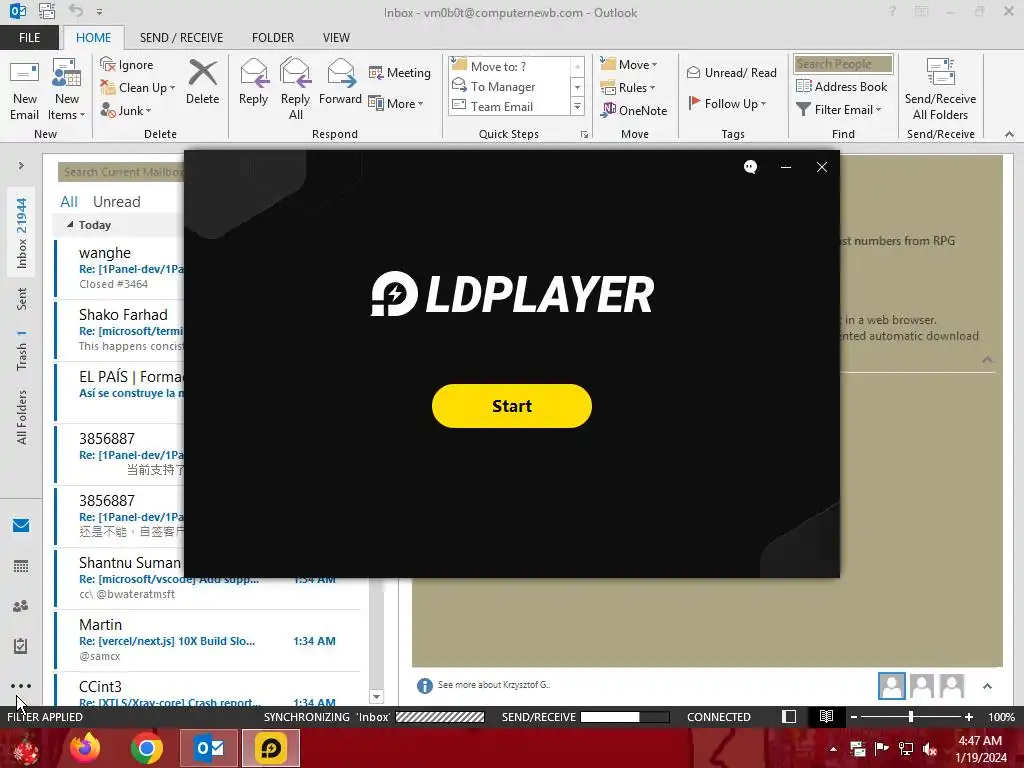Click the Ignore conversation button
Screen dimensions: 1024x768
[x=127, y=65]
